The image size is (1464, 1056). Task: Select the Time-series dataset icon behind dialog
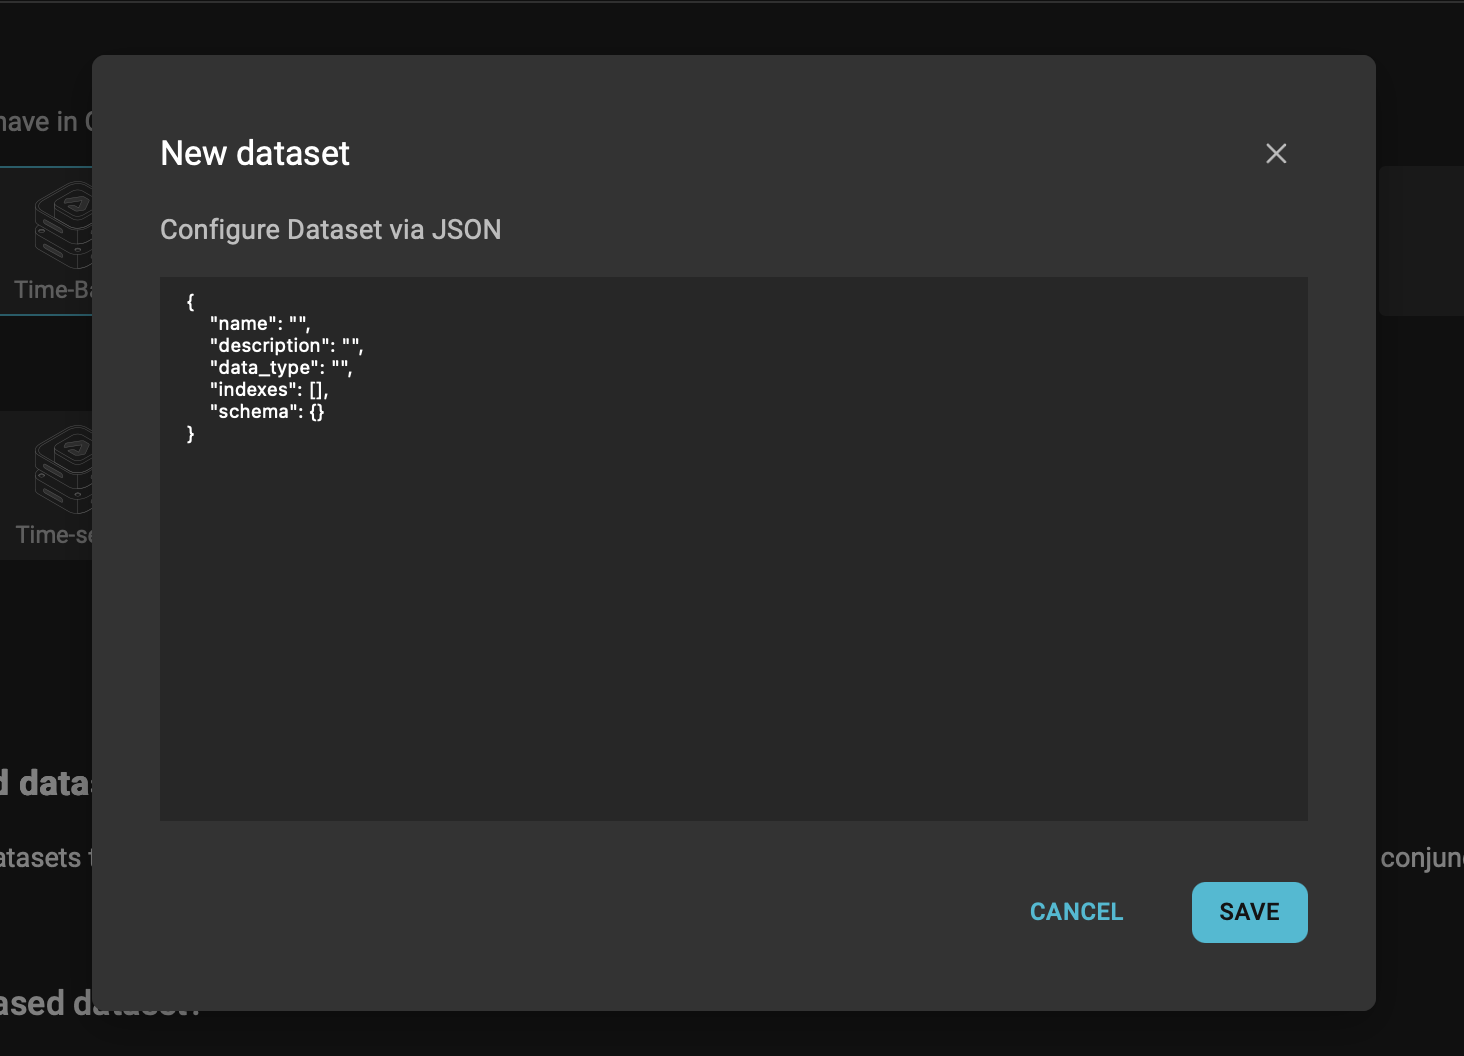[64, 469]
